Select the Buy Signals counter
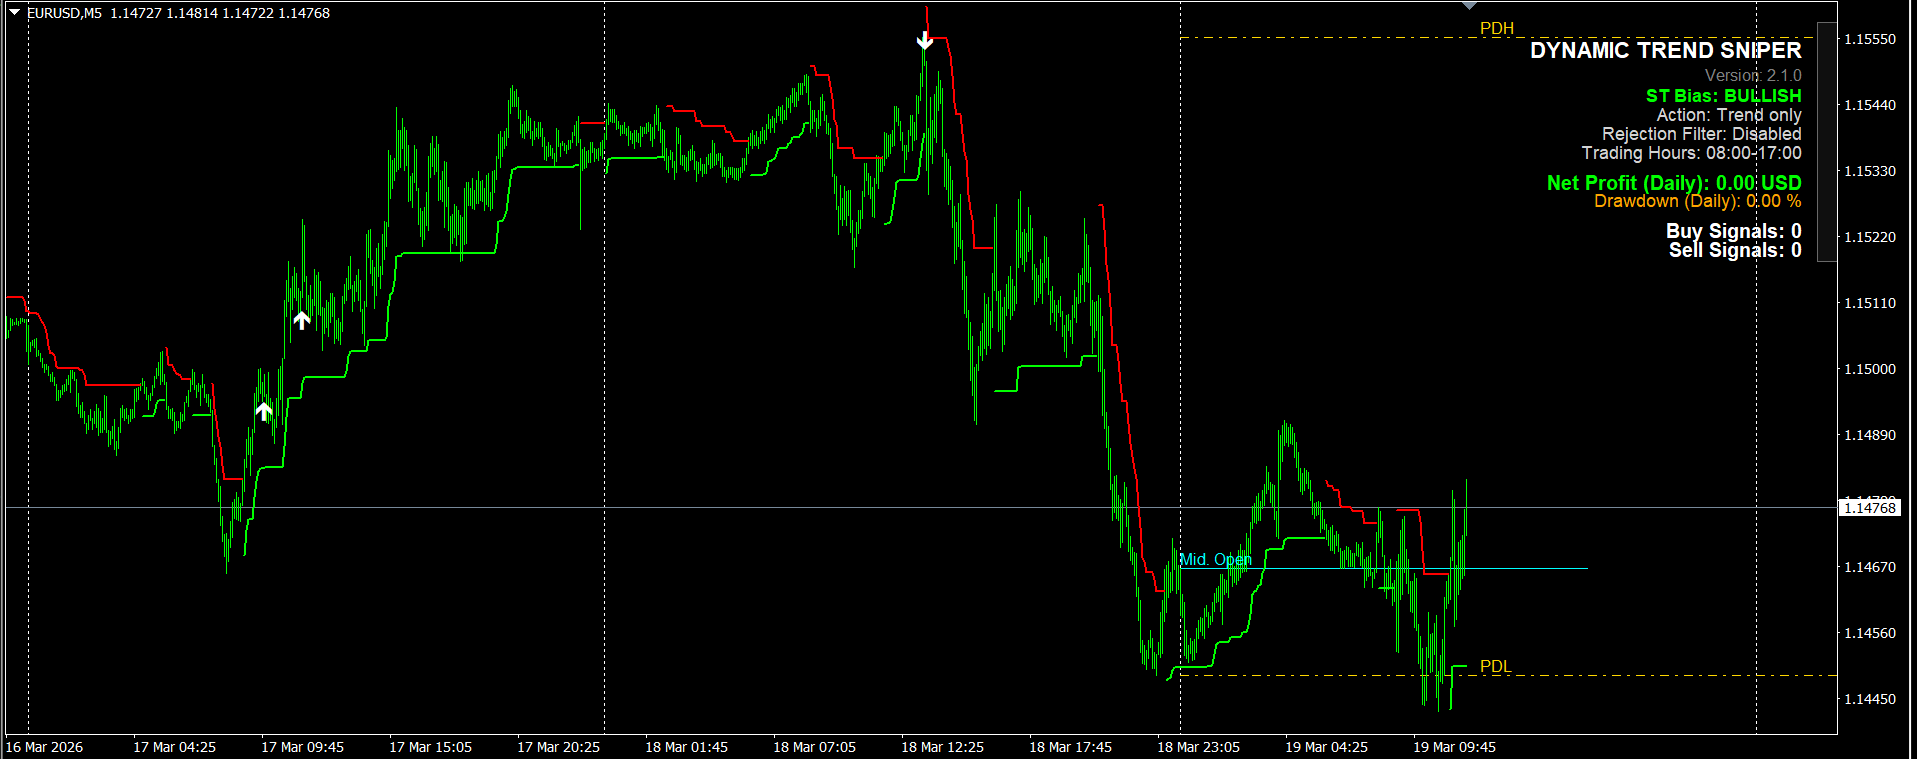This screenshot has width=1917, height=759. click(1733, 231)
